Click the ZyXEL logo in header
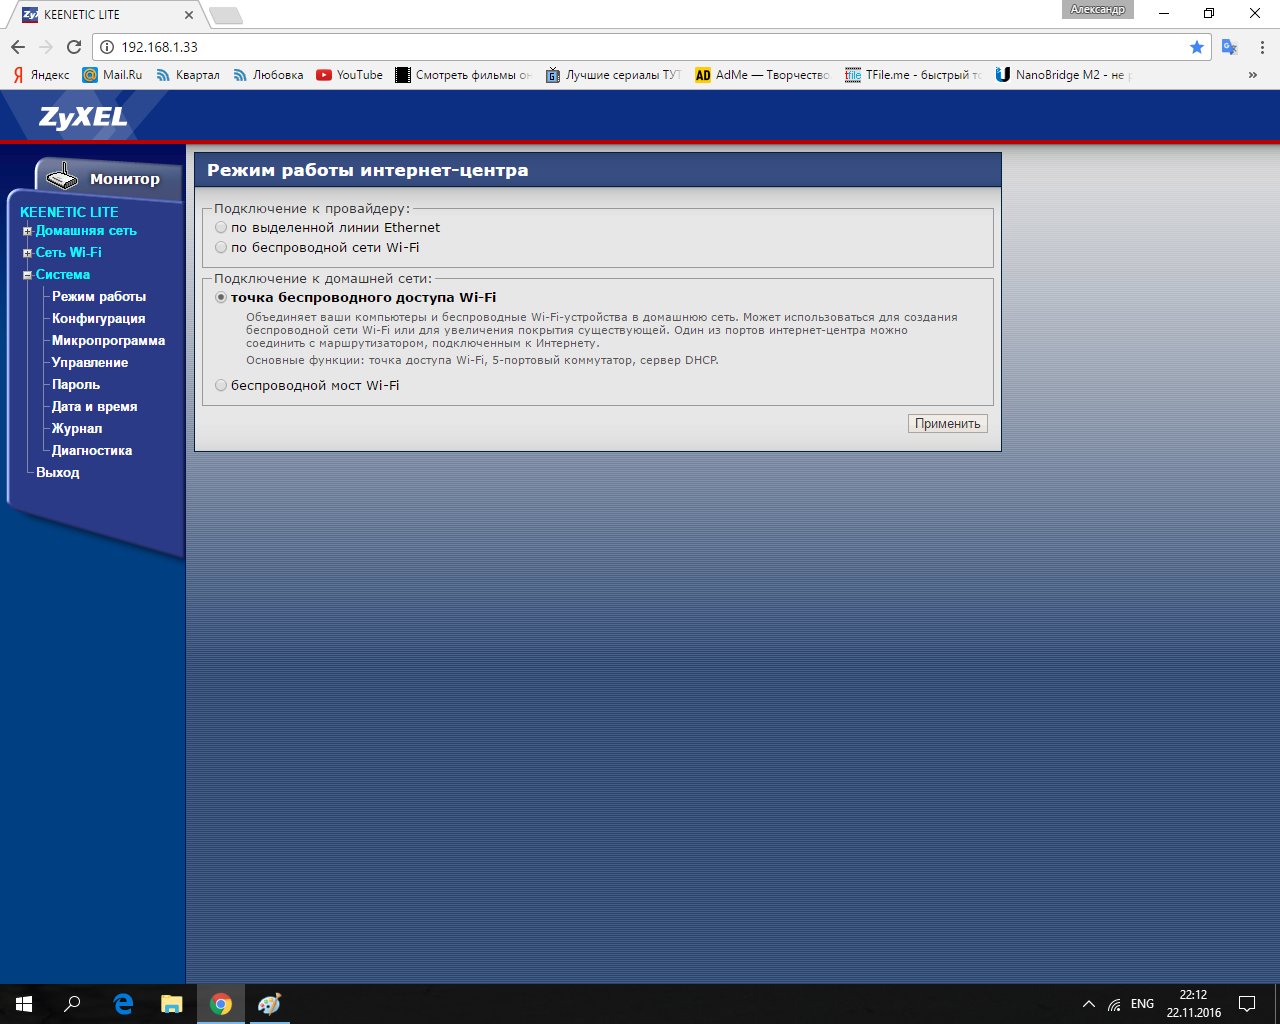The width and height of the screenshot is (1280, 1024). (x=83, y=117)
